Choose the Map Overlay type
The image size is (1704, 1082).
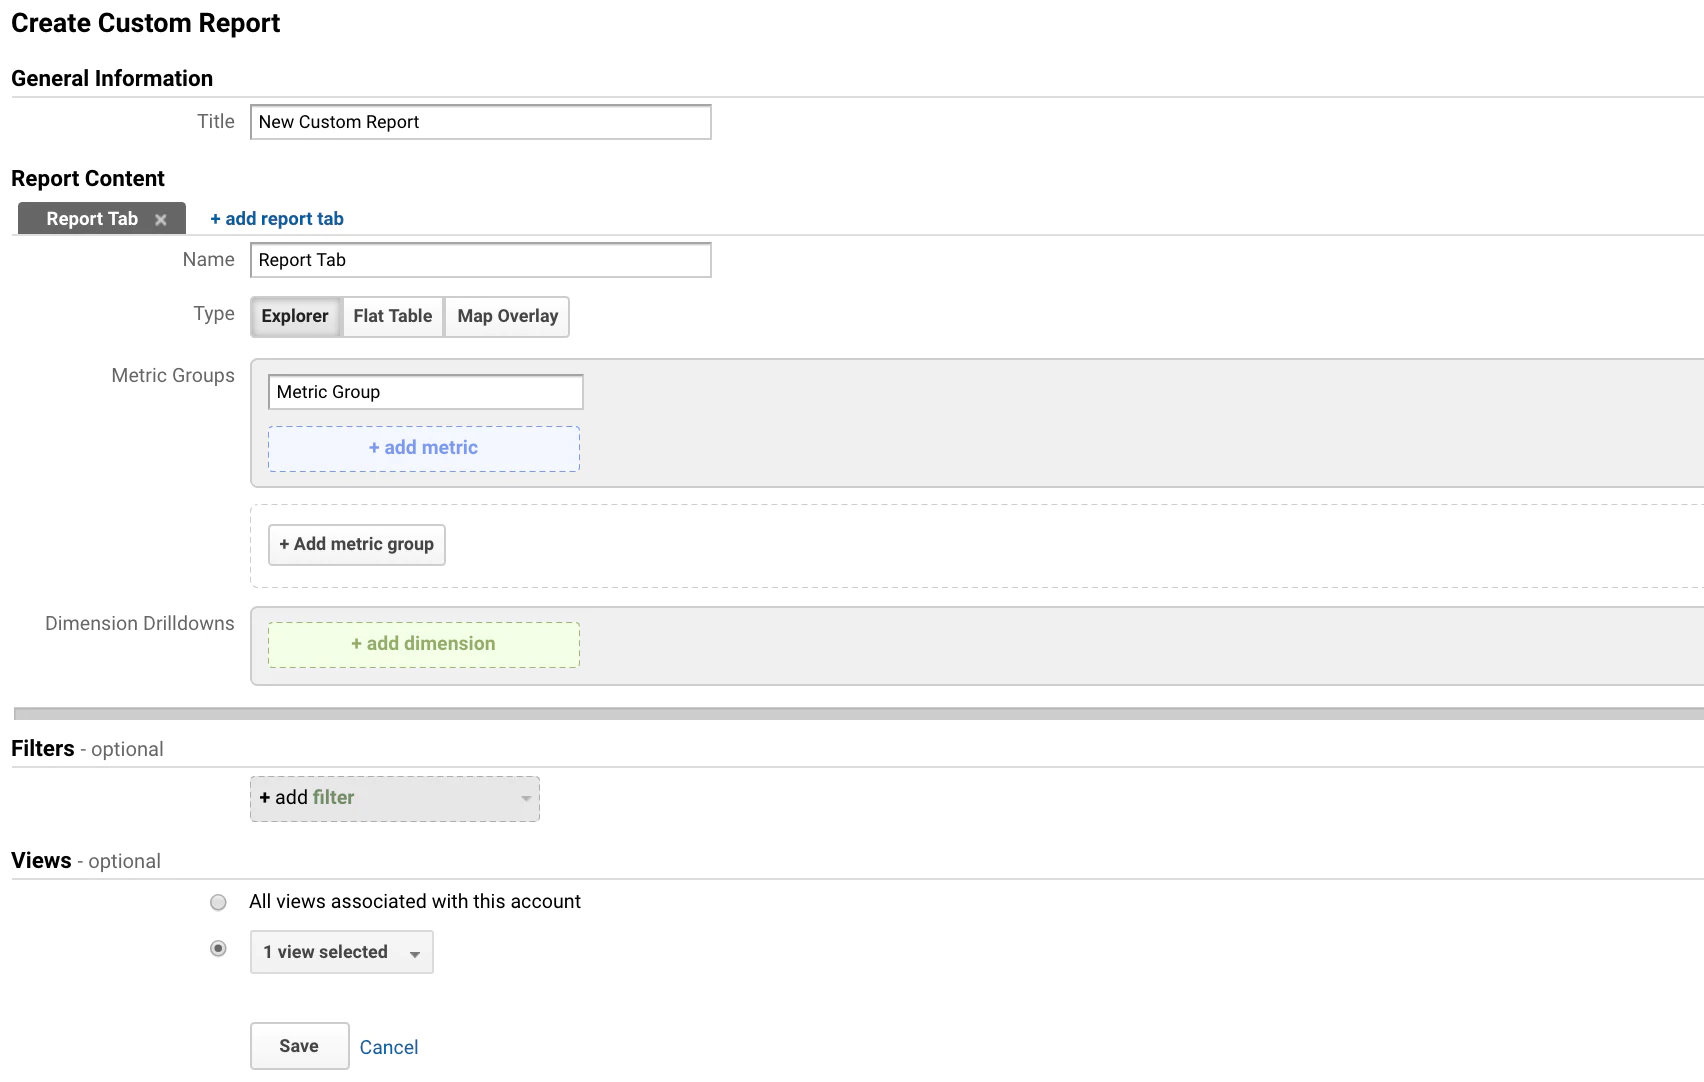[507, 317]
